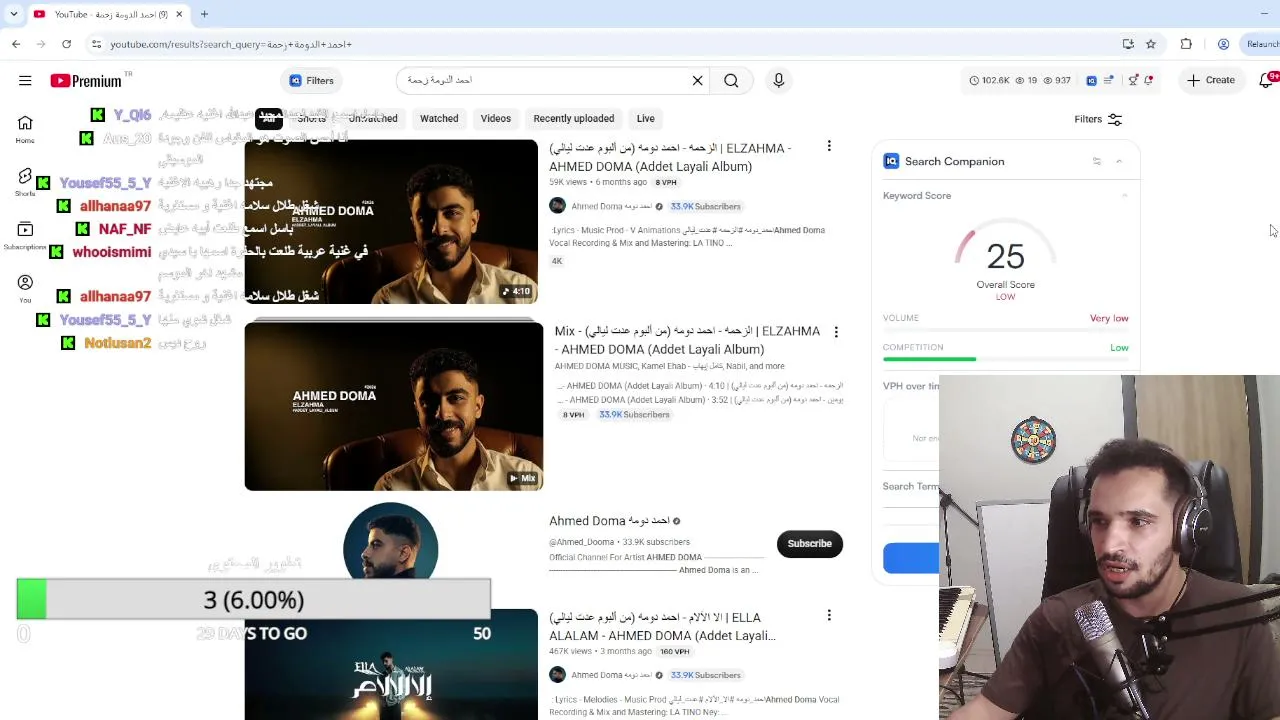This screenshot has width=1280, height=720.
Task: Open Ahmed Doma avatar beside ELZAHMA video
Action: [557, 206]
